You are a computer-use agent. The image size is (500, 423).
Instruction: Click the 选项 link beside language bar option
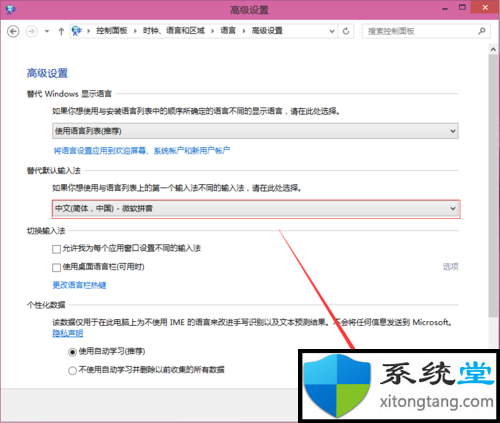click(450, 267)
